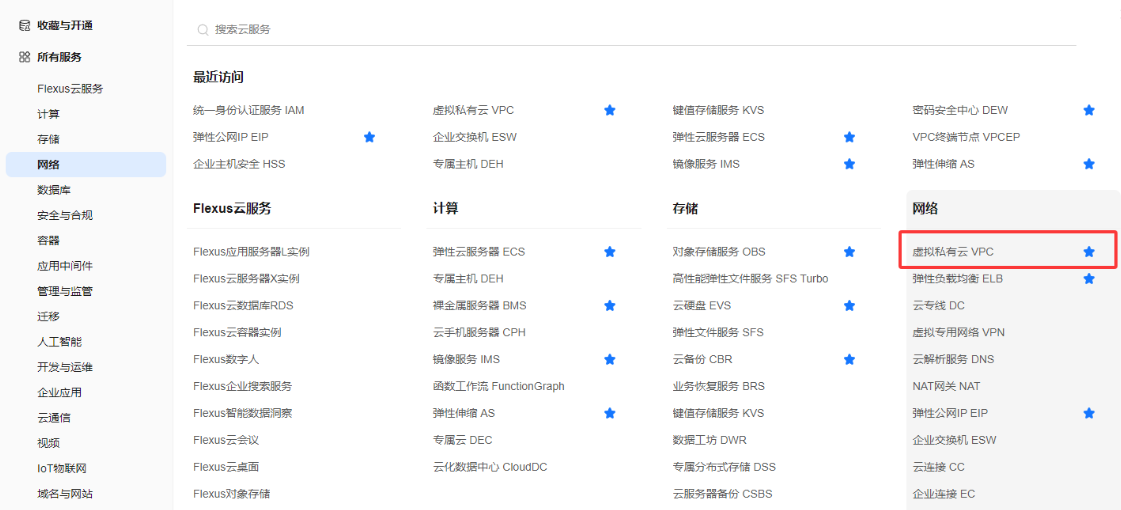Unstar 密码安全中心 DEW favorite star
1121x510 pixels.
pos(1089,110)
